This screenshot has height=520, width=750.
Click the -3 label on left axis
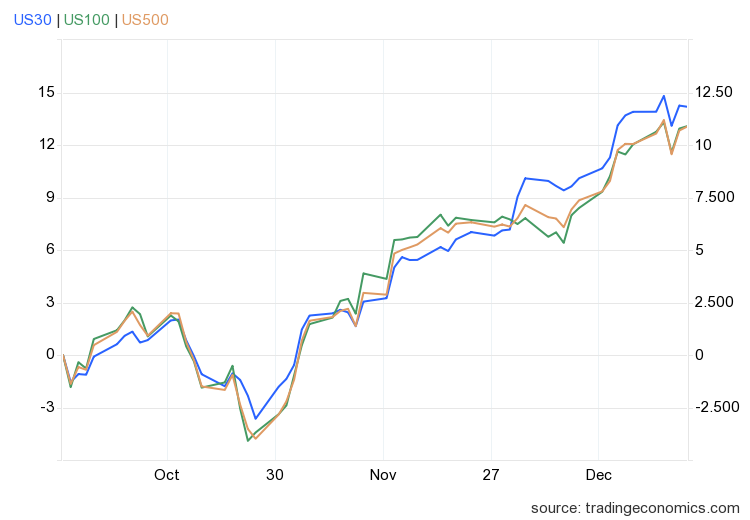tap(47, 407)
